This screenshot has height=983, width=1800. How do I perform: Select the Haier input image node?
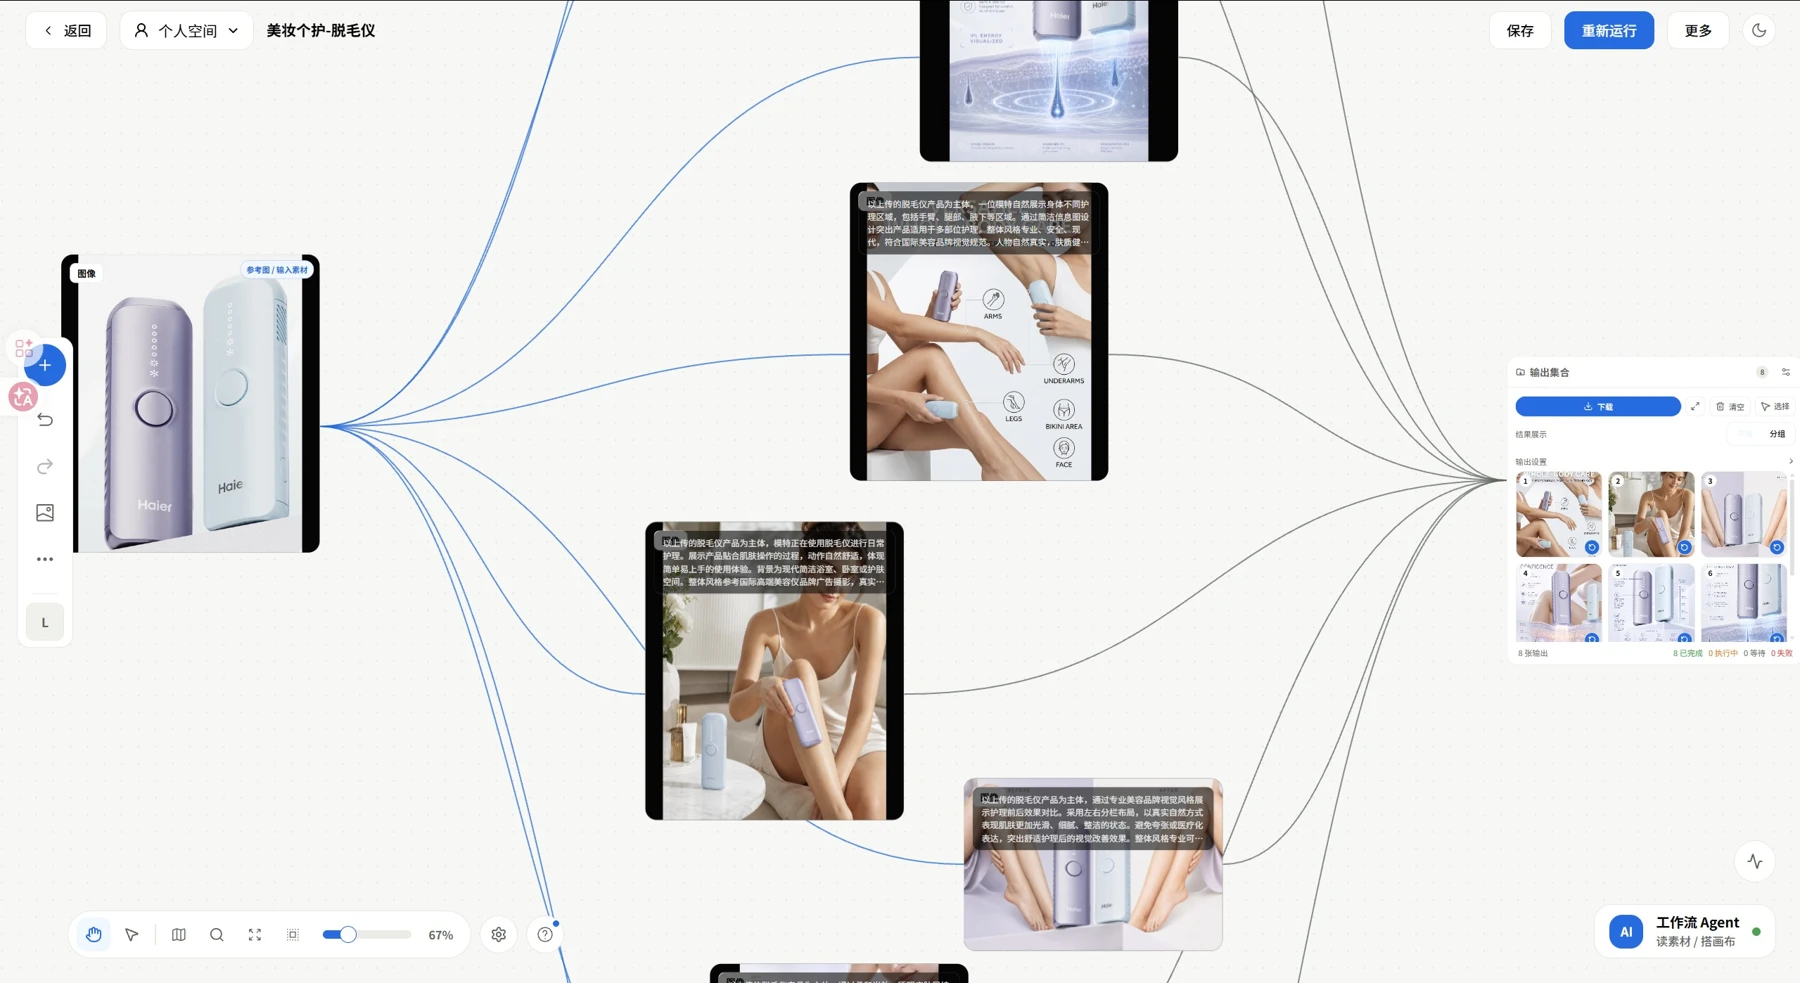click(191, 404)
